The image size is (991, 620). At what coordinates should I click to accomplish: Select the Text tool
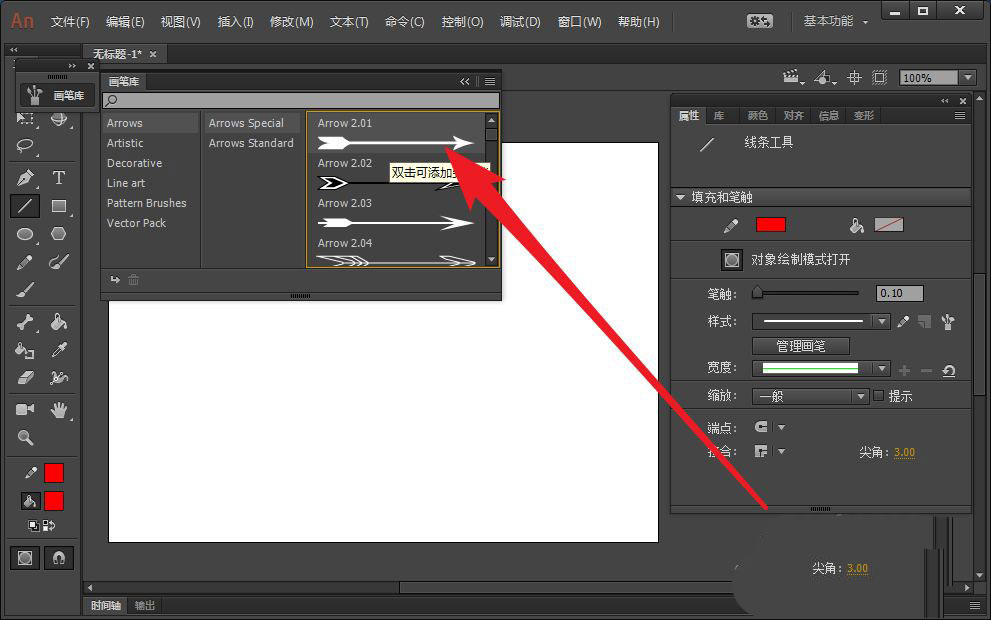pyautogui.click(x=59, y=178)
